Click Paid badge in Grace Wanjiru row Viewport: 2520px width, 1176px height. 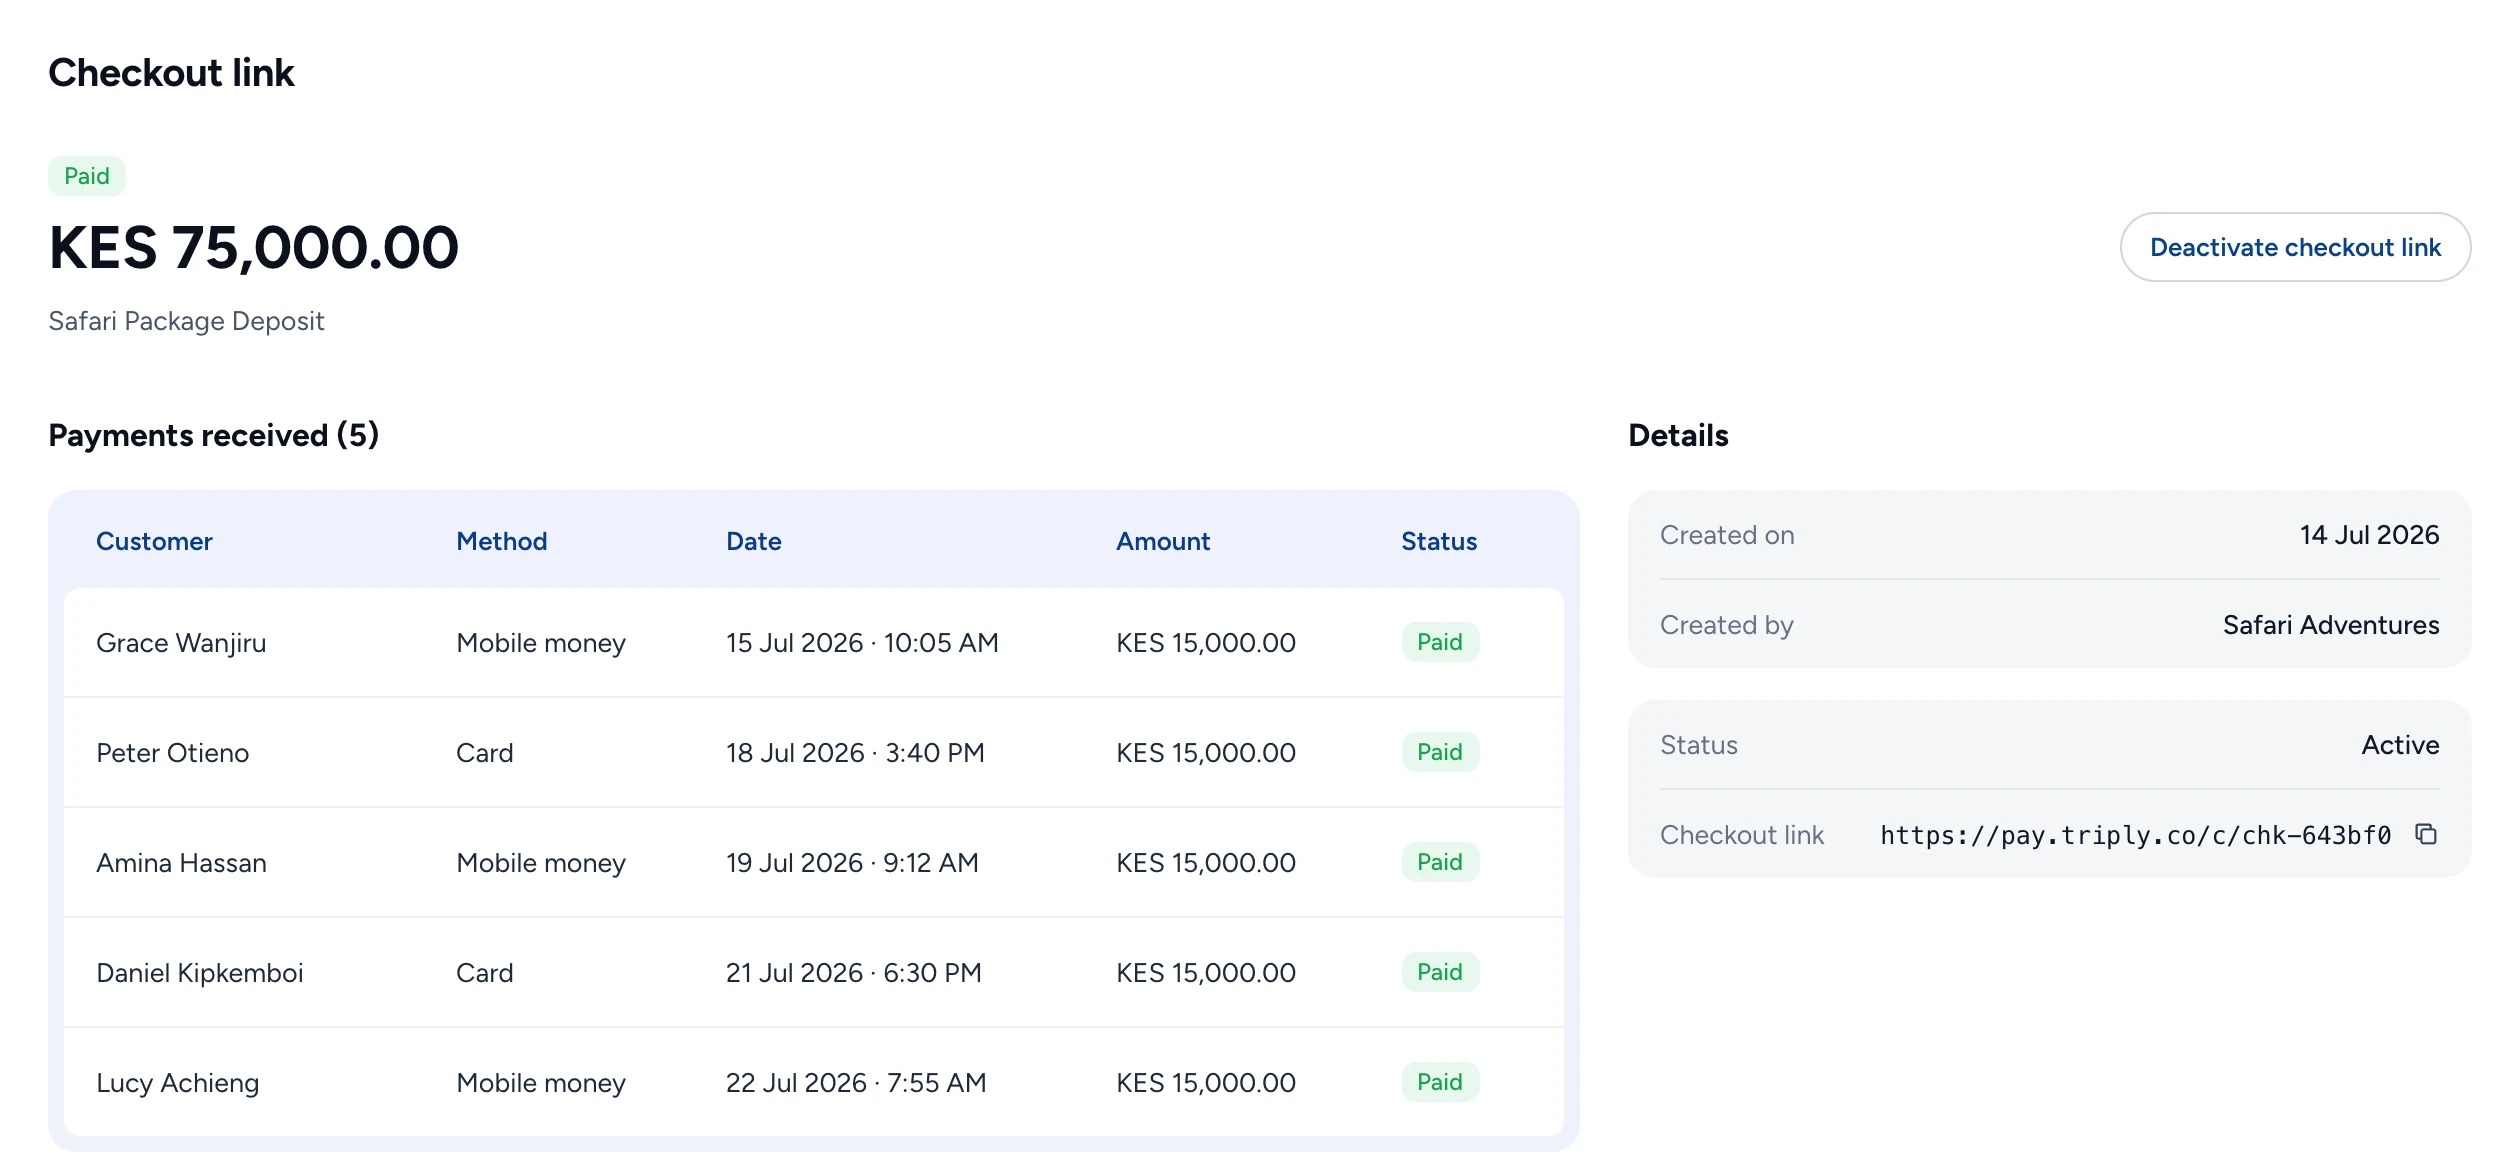coord(1440,642)
